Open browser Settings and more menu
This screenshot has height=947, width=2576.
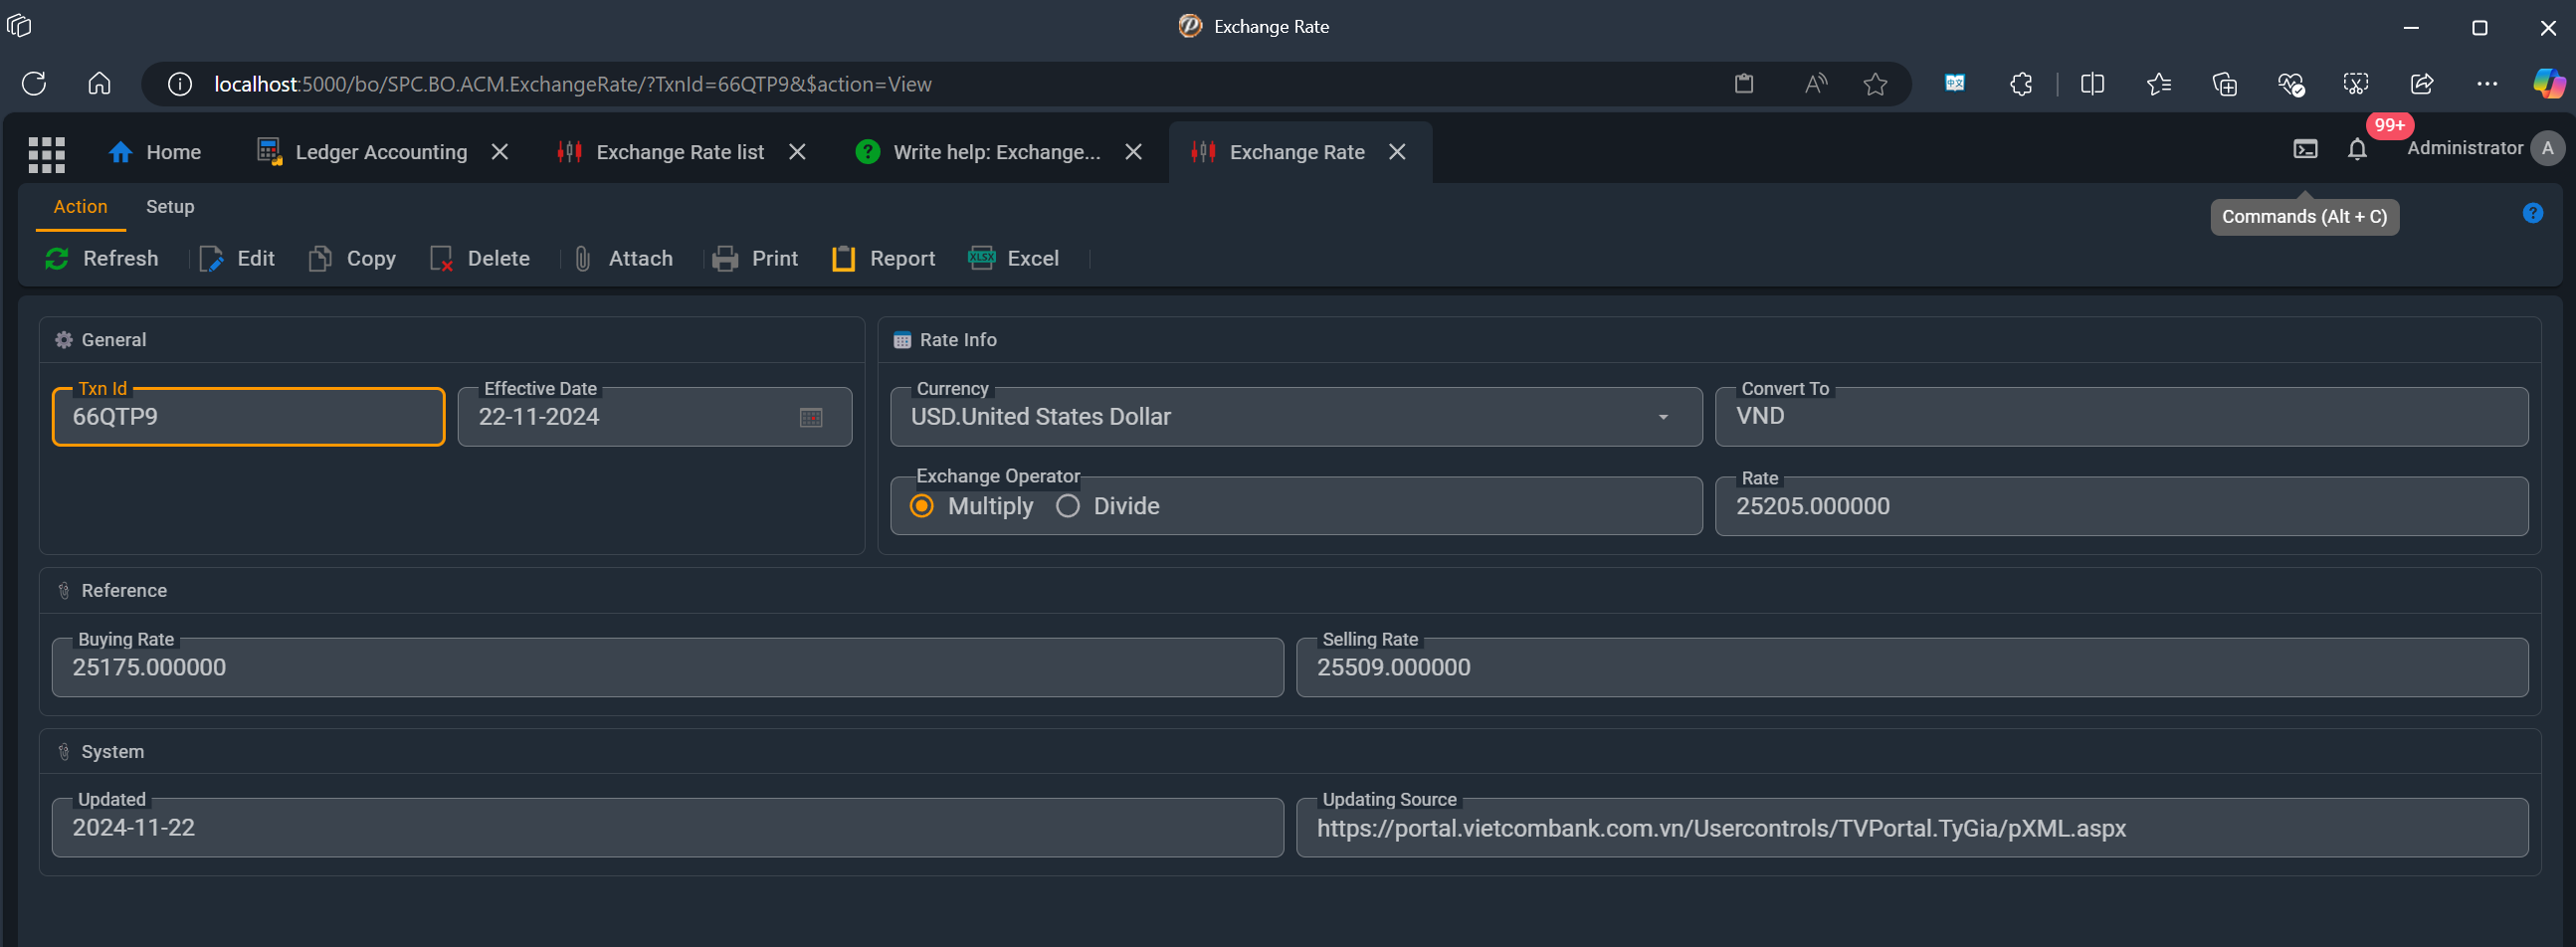(2487, 84)
